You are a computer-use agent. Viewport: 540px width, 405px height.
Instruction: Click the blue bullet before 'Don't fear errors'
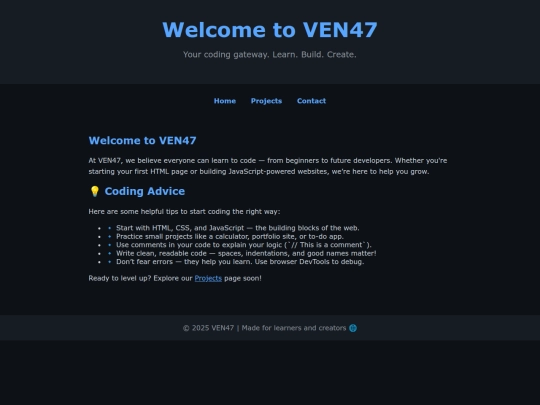click(x=110, y=262)
